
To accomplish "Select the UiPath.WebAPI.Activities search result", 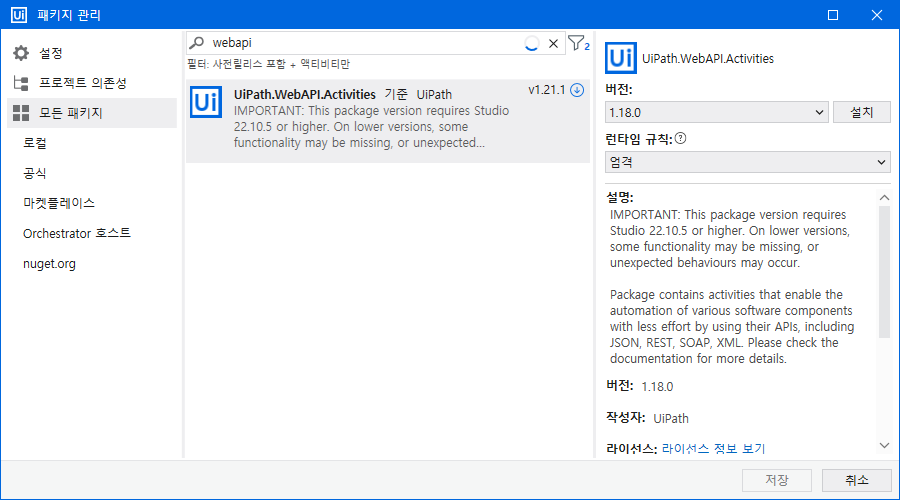I will pyautogui.click(x=387, y=121).
